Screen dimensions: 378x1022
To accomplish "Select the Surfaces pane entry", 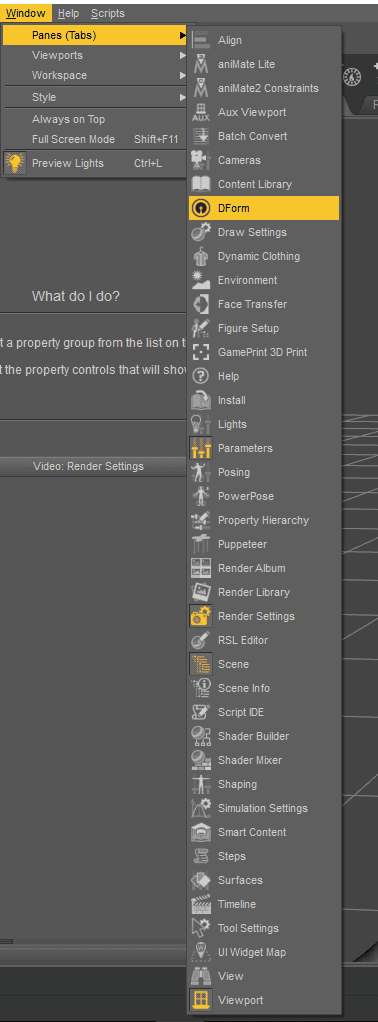I will [x=264, y=880].
